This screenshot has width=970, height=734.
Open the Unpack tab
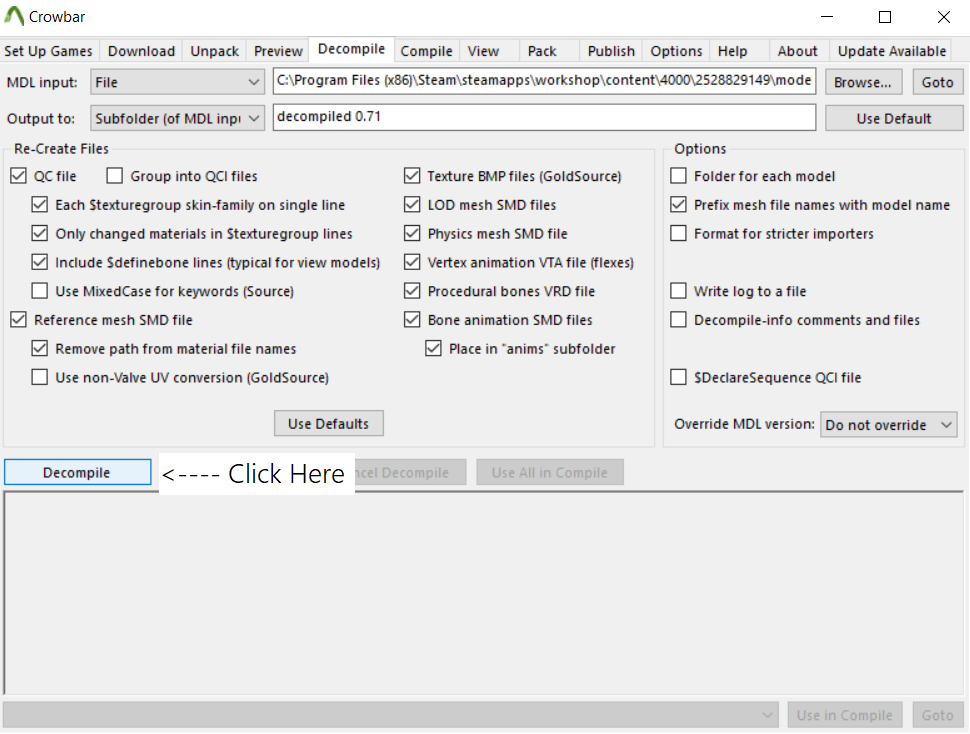(x=214, y=51)
